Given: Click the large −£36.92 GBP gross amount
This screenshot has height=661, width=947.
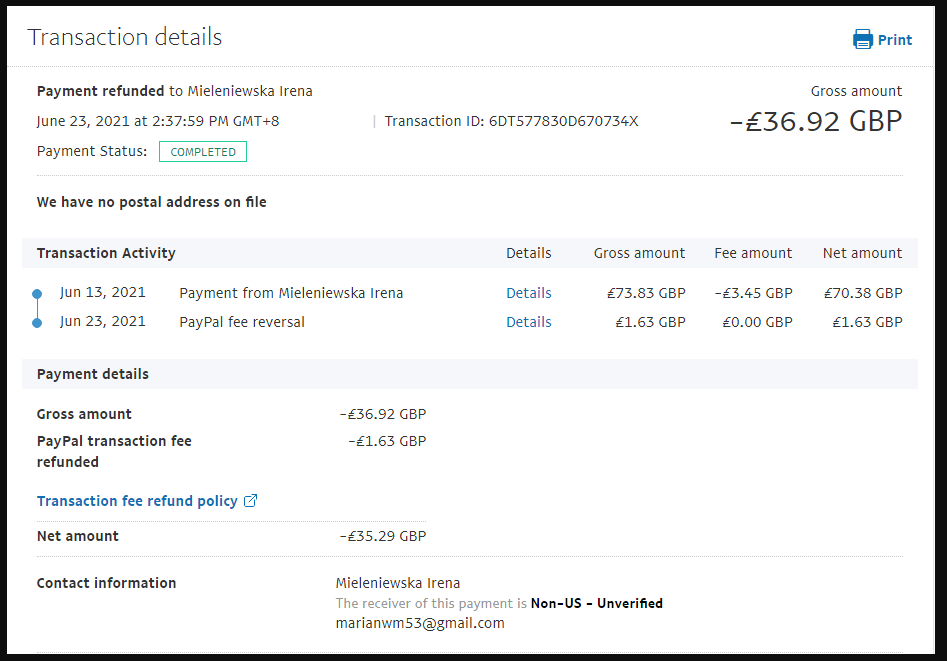Looking at the screenshot, I should point(815,121).
